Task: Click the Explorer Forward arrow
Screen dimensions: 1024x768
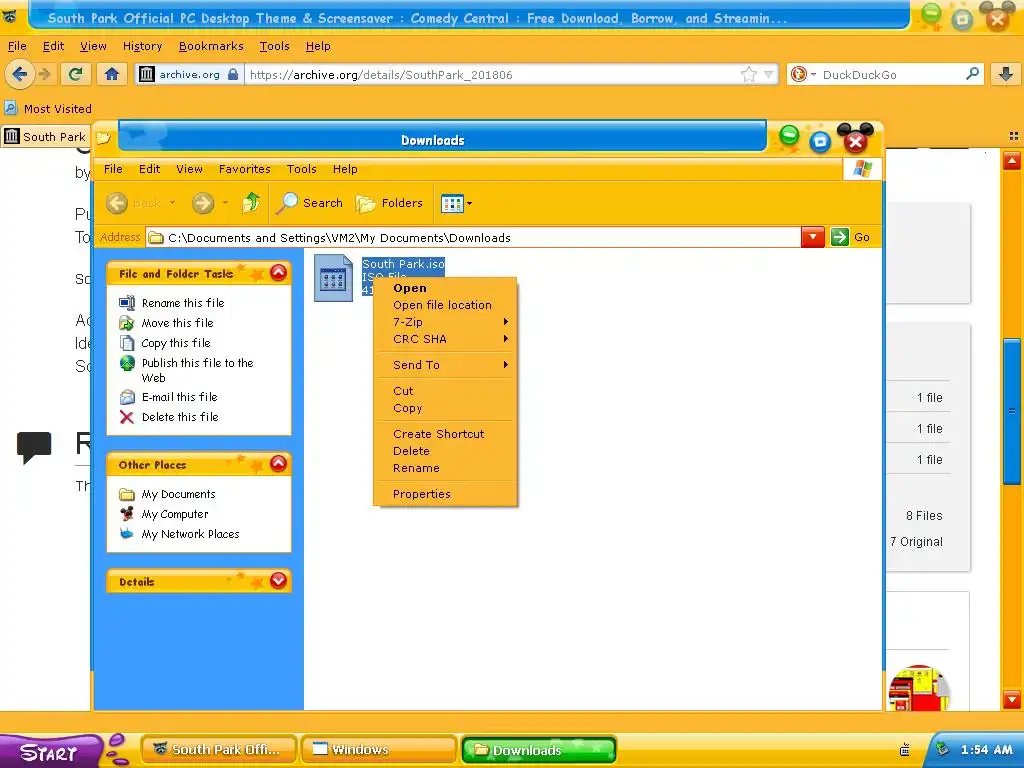Action: (x=203, y=203)
